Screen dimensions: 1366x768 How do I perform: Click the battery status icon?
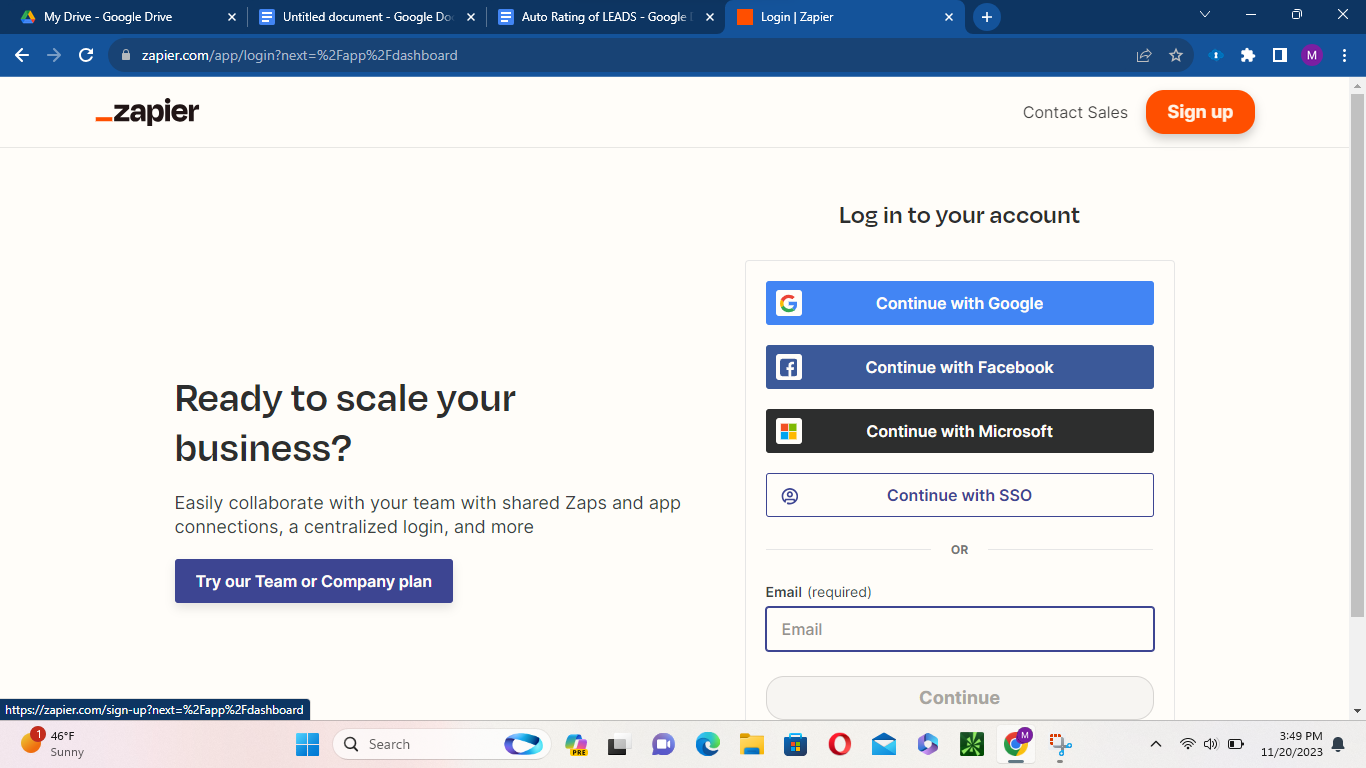1236,744
